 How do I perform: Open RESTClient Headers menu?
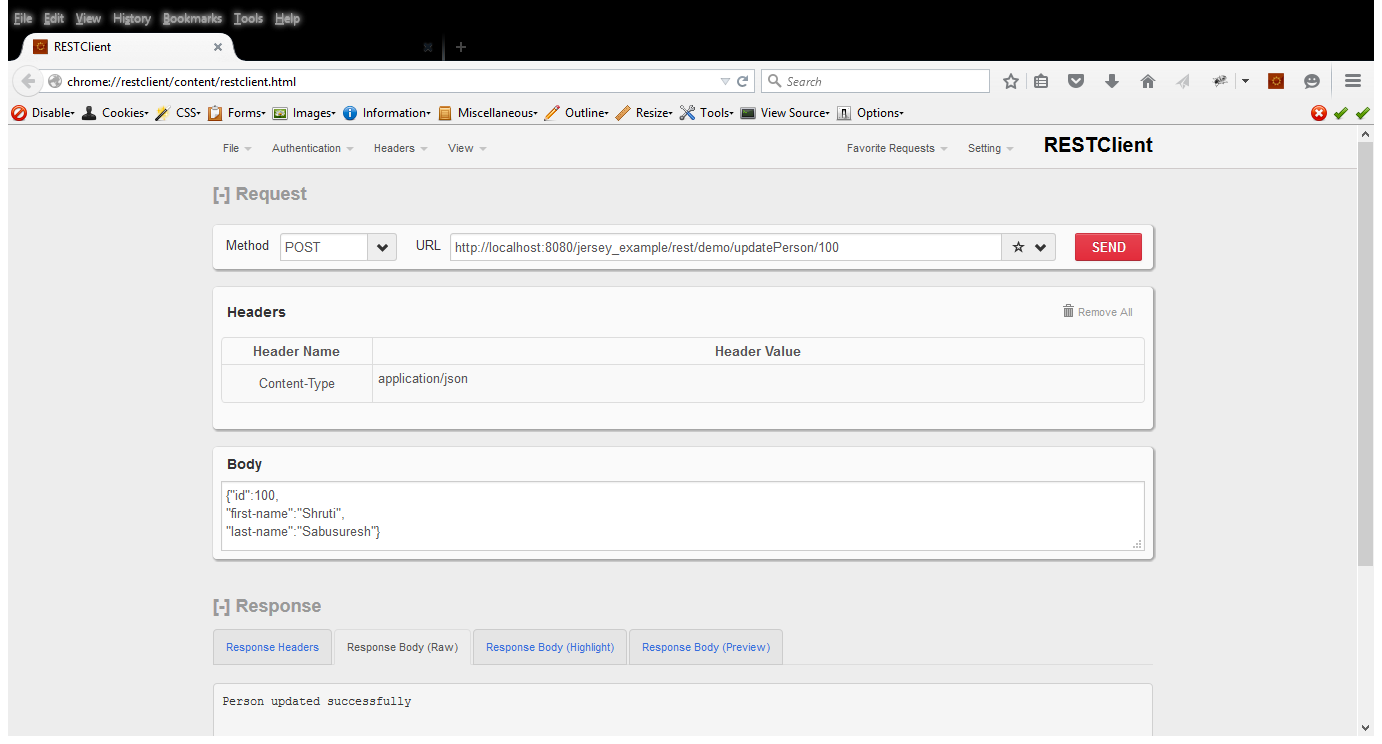coord(400,148)
